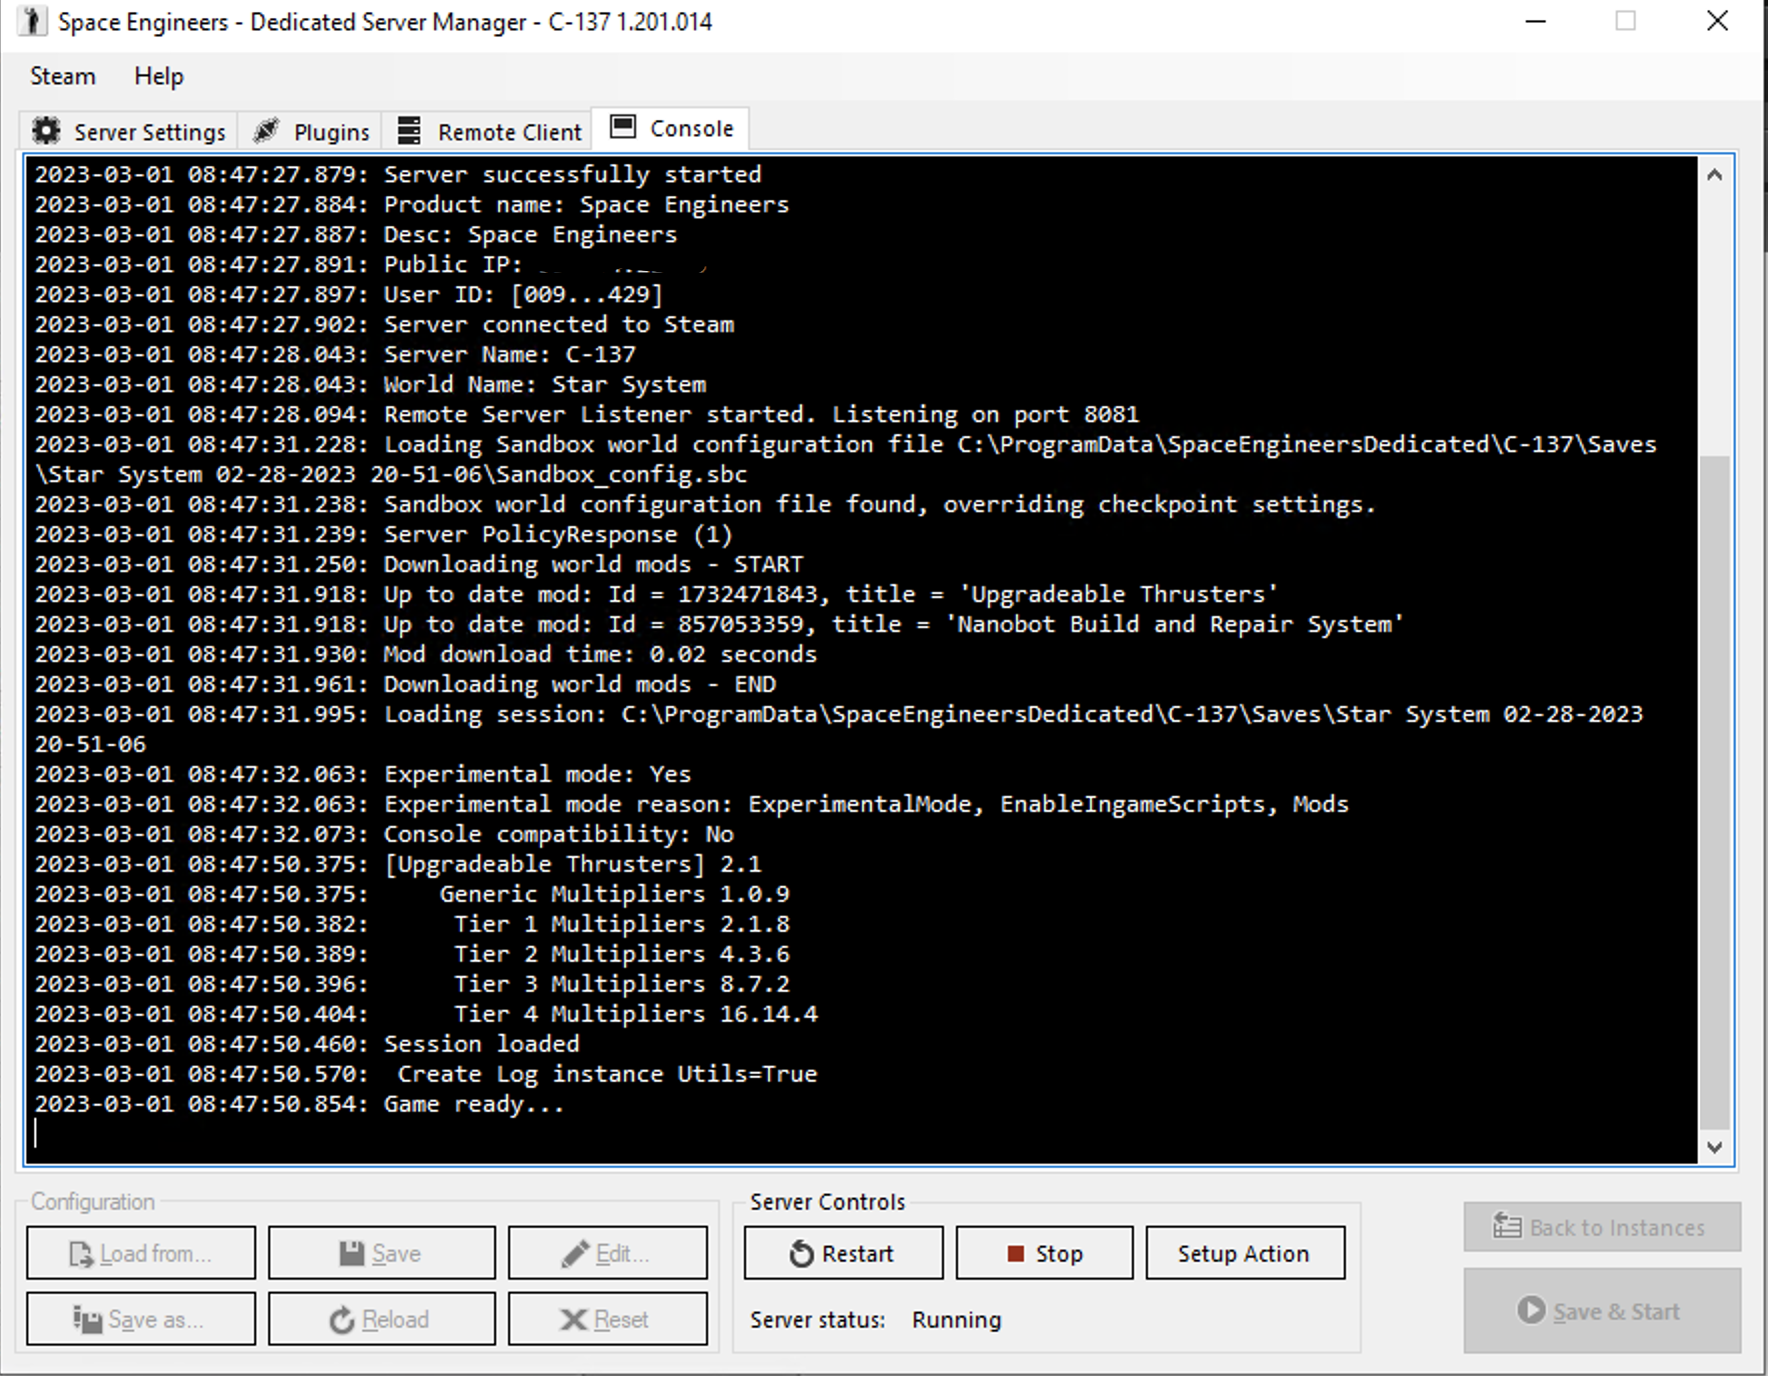The width and height of the screenshot is (1768, 1376).
Task: Click the X icon on Reset
Action: (x=574, y=1320)
